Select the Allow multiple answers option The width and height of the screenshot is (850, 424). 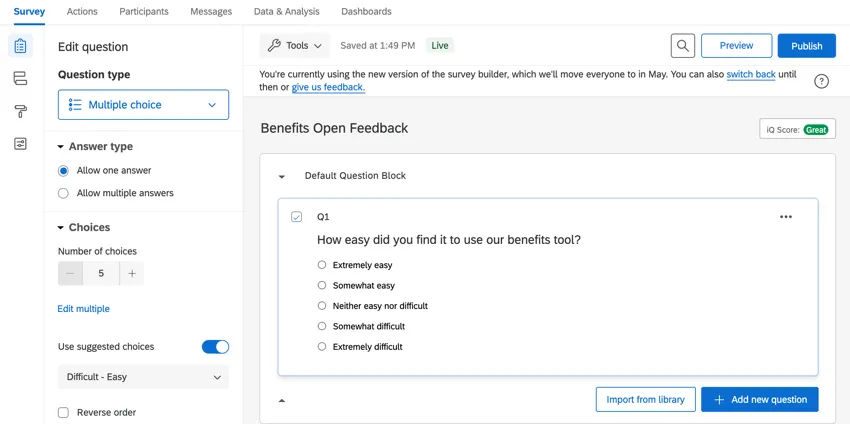(x=64, y=193)
